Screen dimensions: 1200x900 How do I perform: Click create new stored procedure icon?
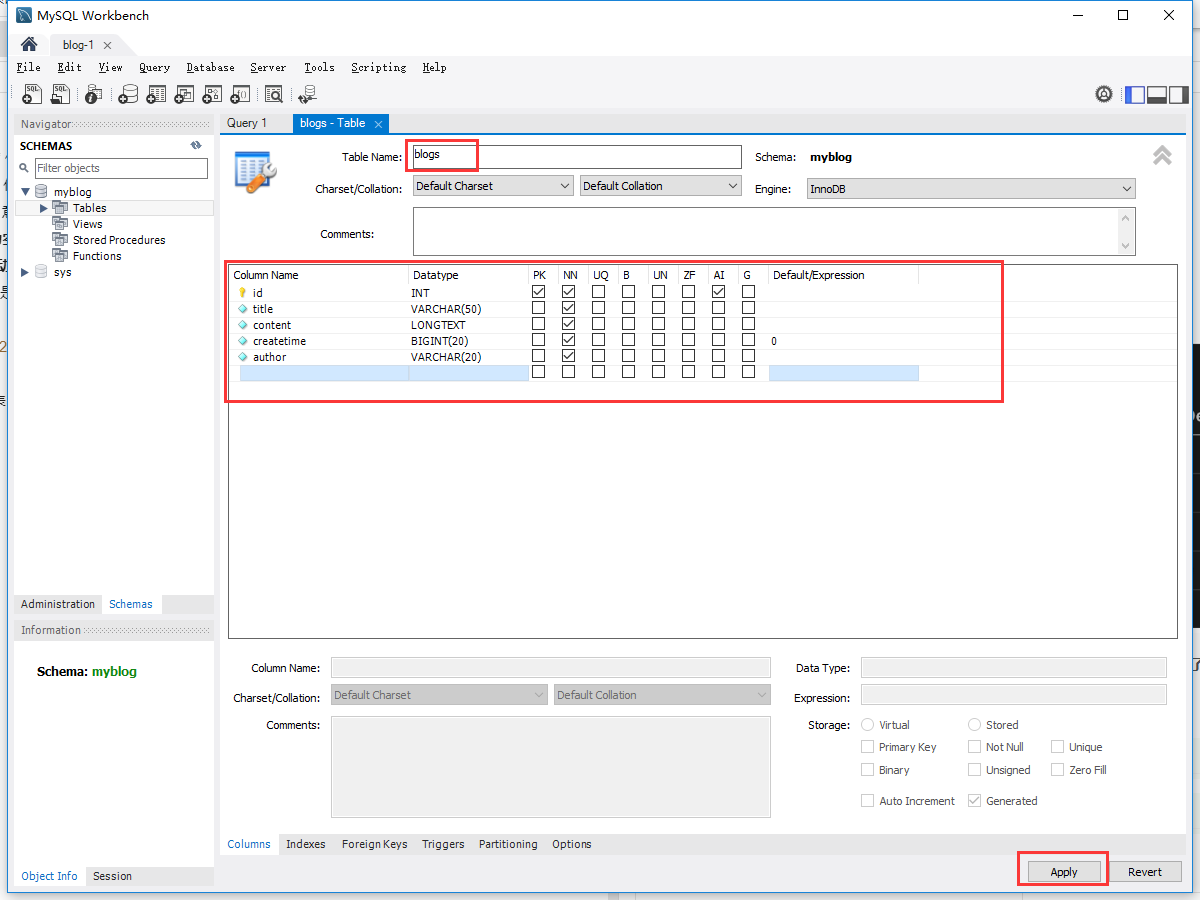(x=212, y=94)
